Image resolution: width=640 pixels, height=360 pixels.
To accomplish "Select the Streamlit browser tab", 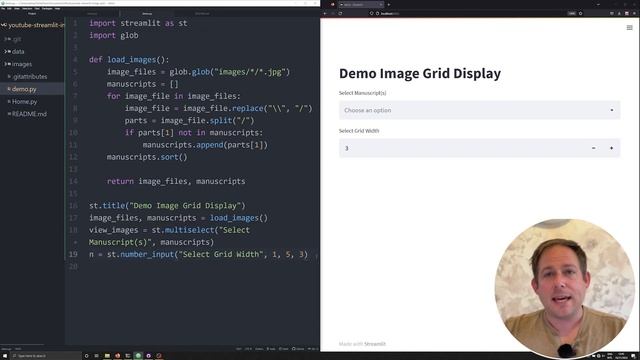I will click(x=361, y=4).
